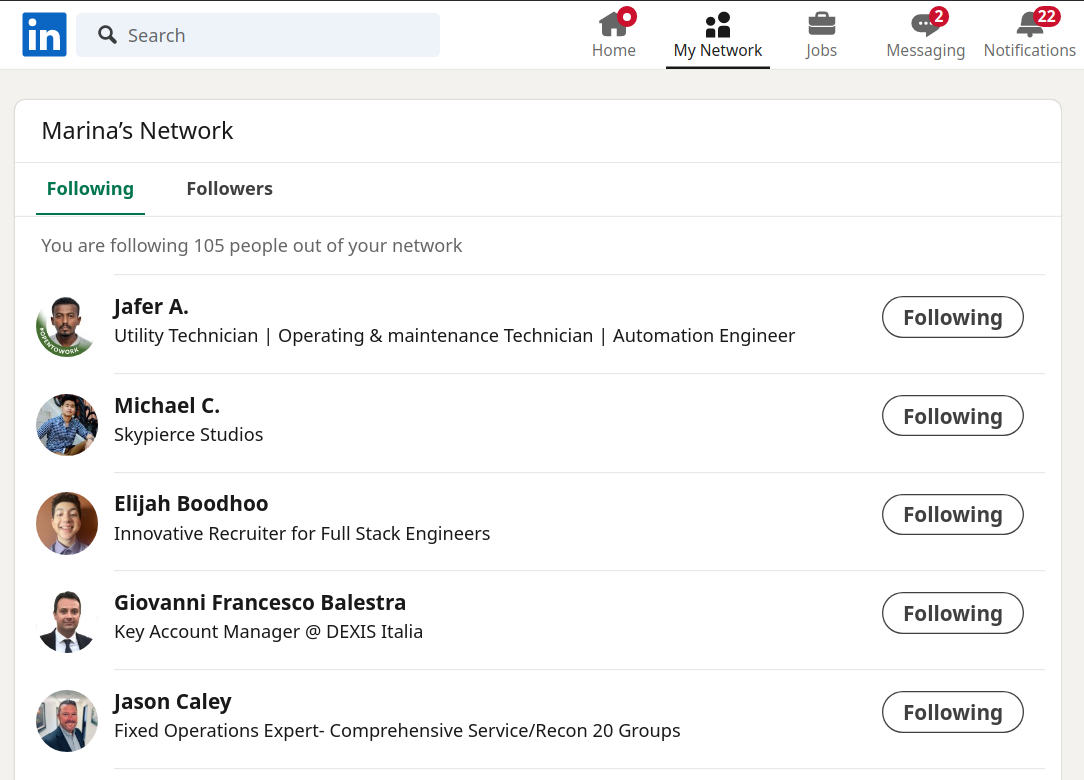Unfollow Giovanni Francesco Balestra

click(x=952, y=613)
